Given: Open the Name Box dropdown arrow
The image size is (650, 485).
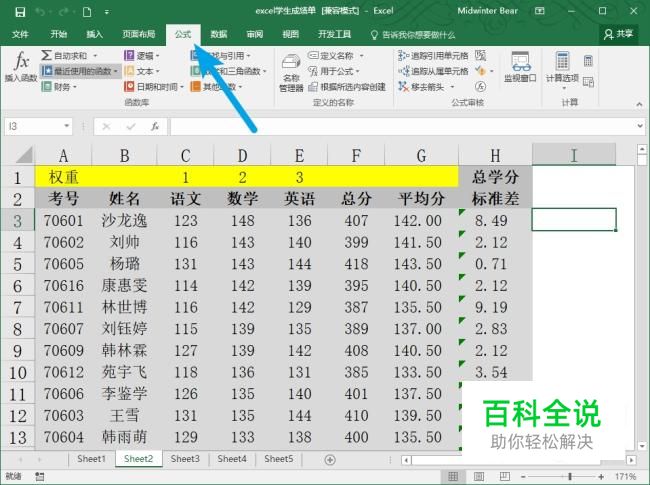Looking at the screenshot, I should point(66,126).
